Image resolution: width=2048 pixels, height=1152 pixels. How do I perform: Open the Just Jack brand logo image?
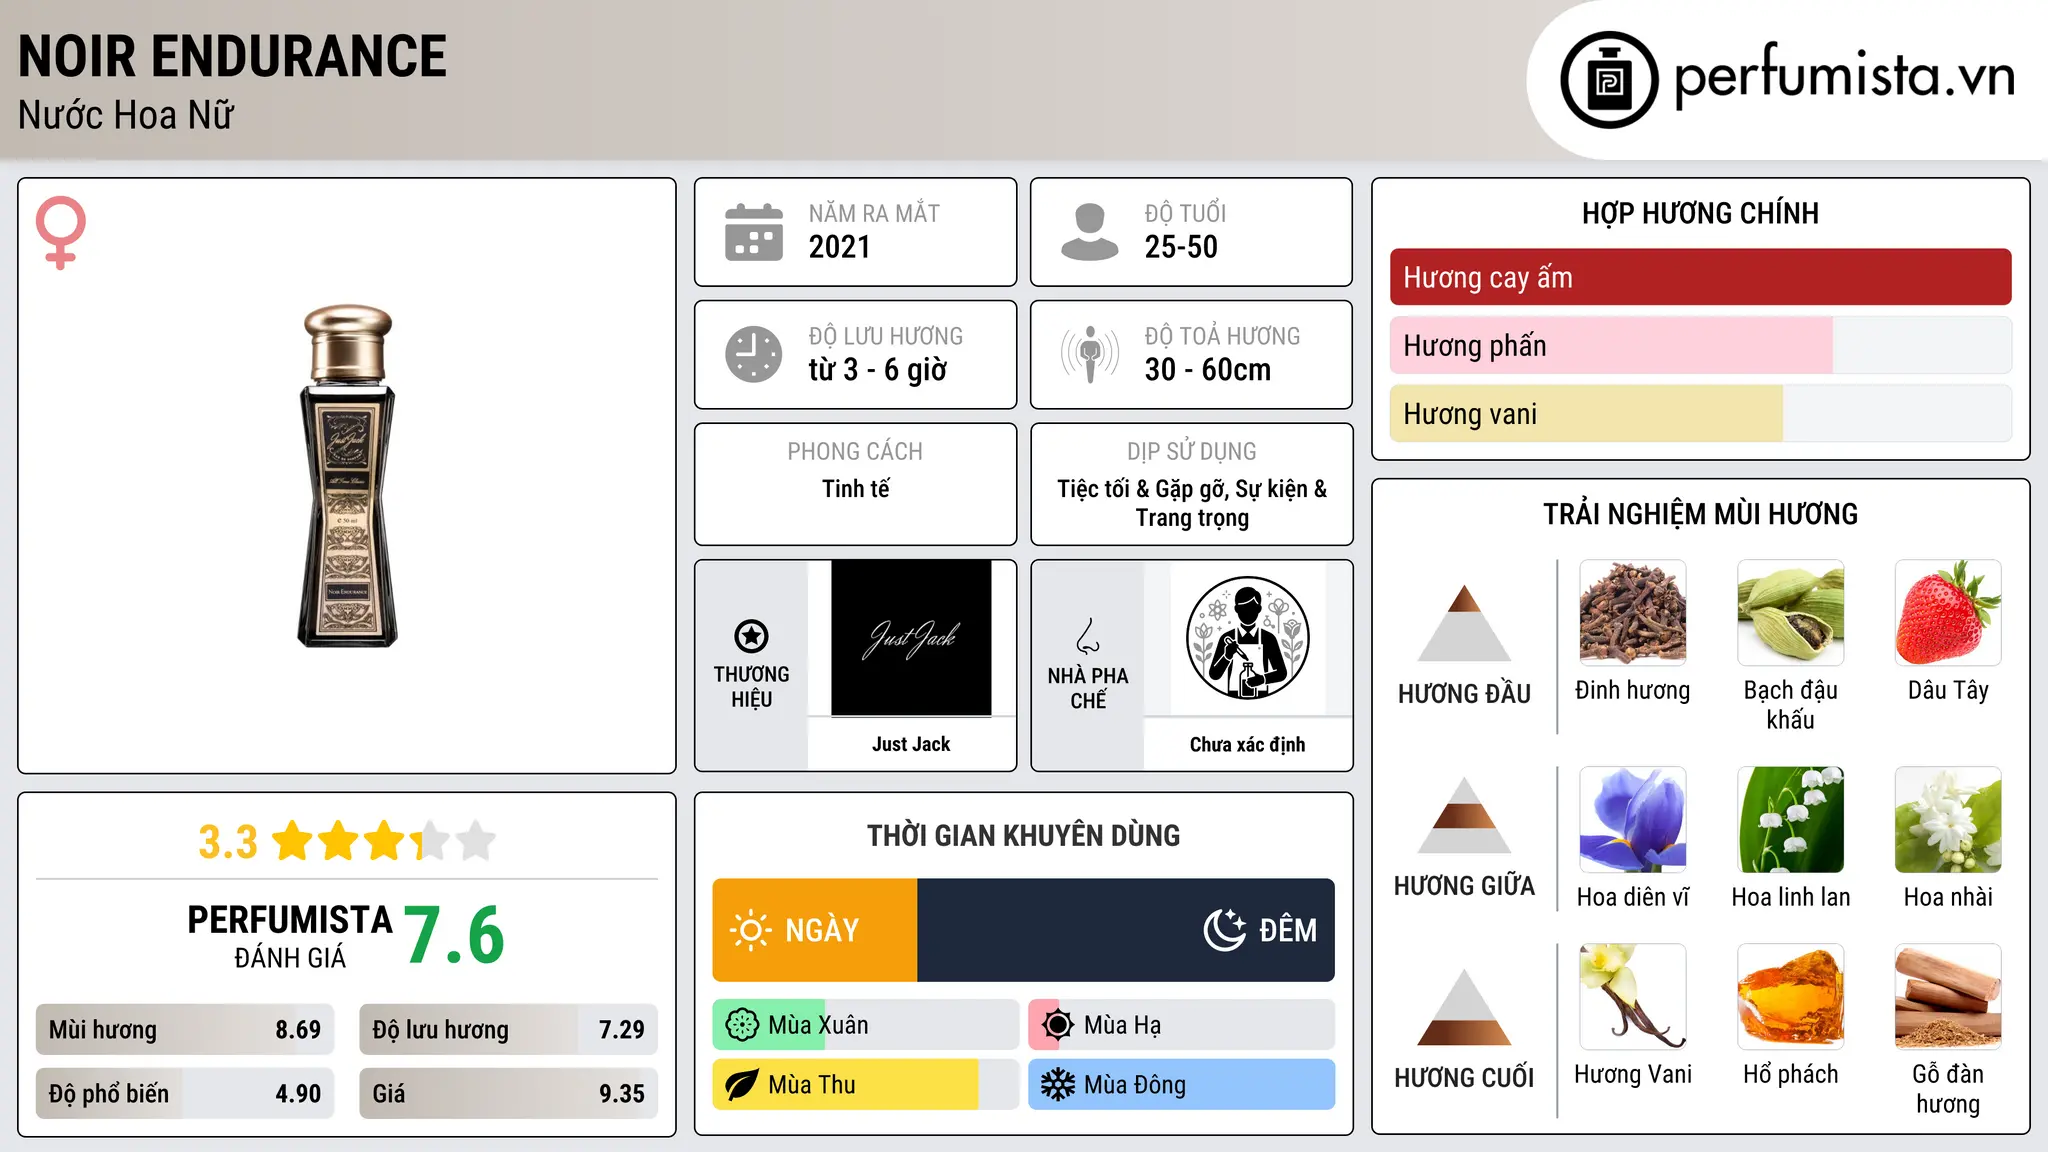(x=911, y=638)
